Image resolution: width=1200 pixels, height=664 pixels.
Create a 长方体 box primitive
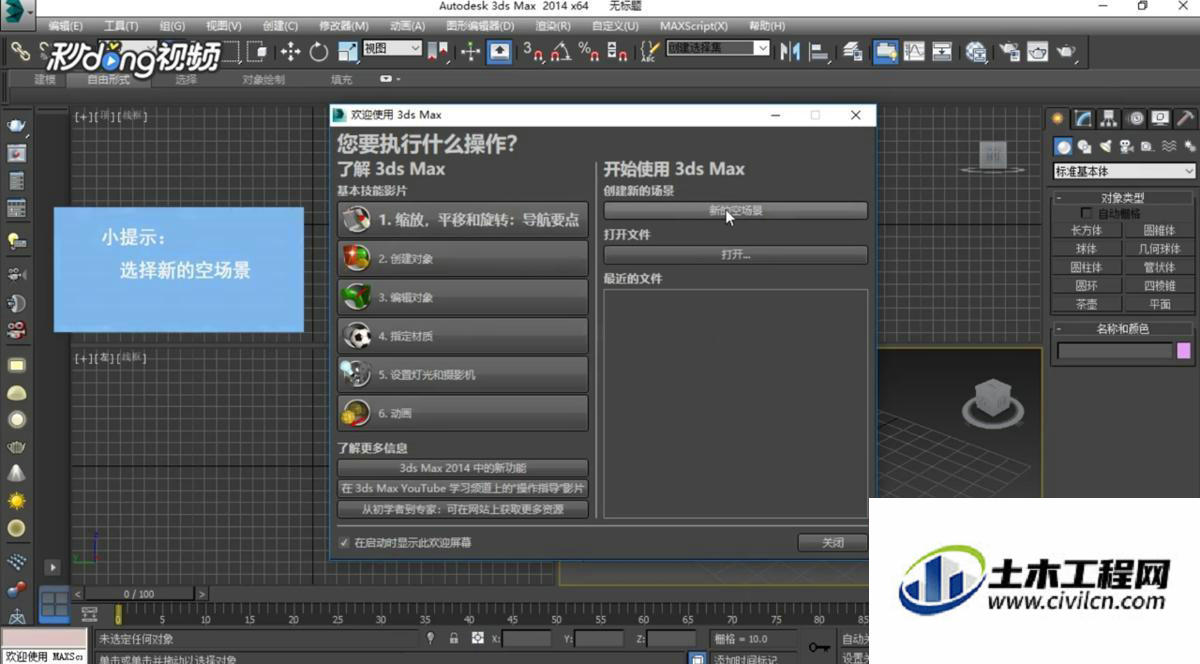(x=1086, y=230)
